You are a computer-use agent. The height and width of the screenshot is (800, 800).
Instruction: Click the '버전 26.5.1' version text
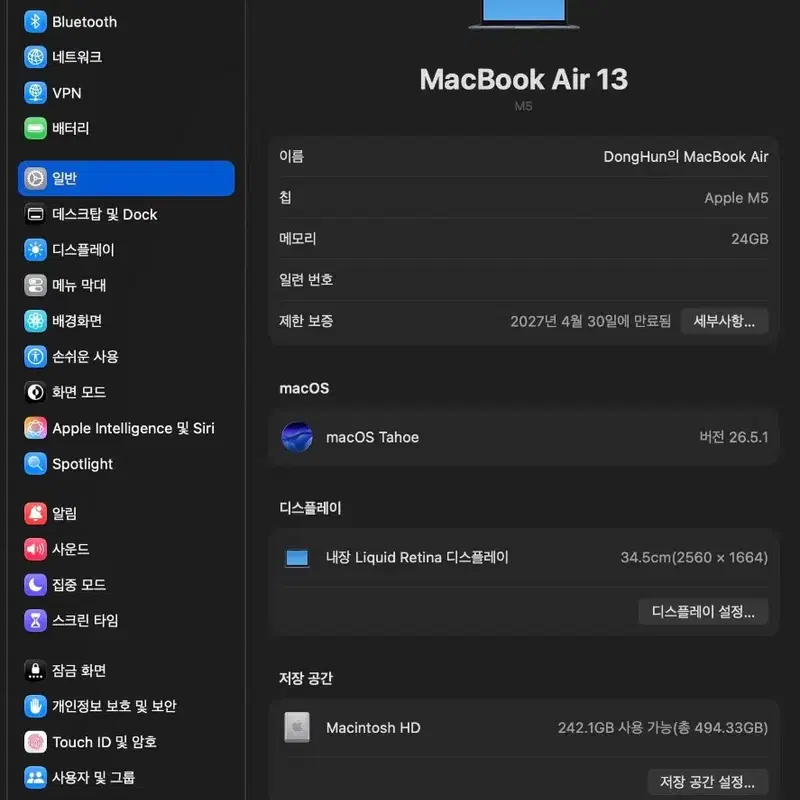pyautogui.click(x=734, y=437)
